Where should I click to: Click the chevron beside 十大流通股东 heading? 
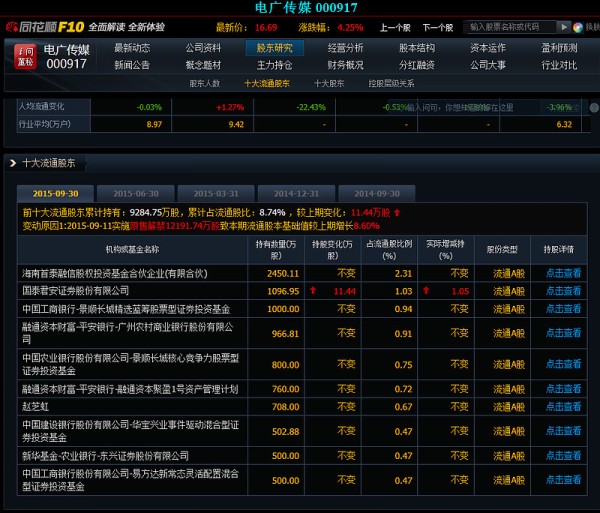13,163
